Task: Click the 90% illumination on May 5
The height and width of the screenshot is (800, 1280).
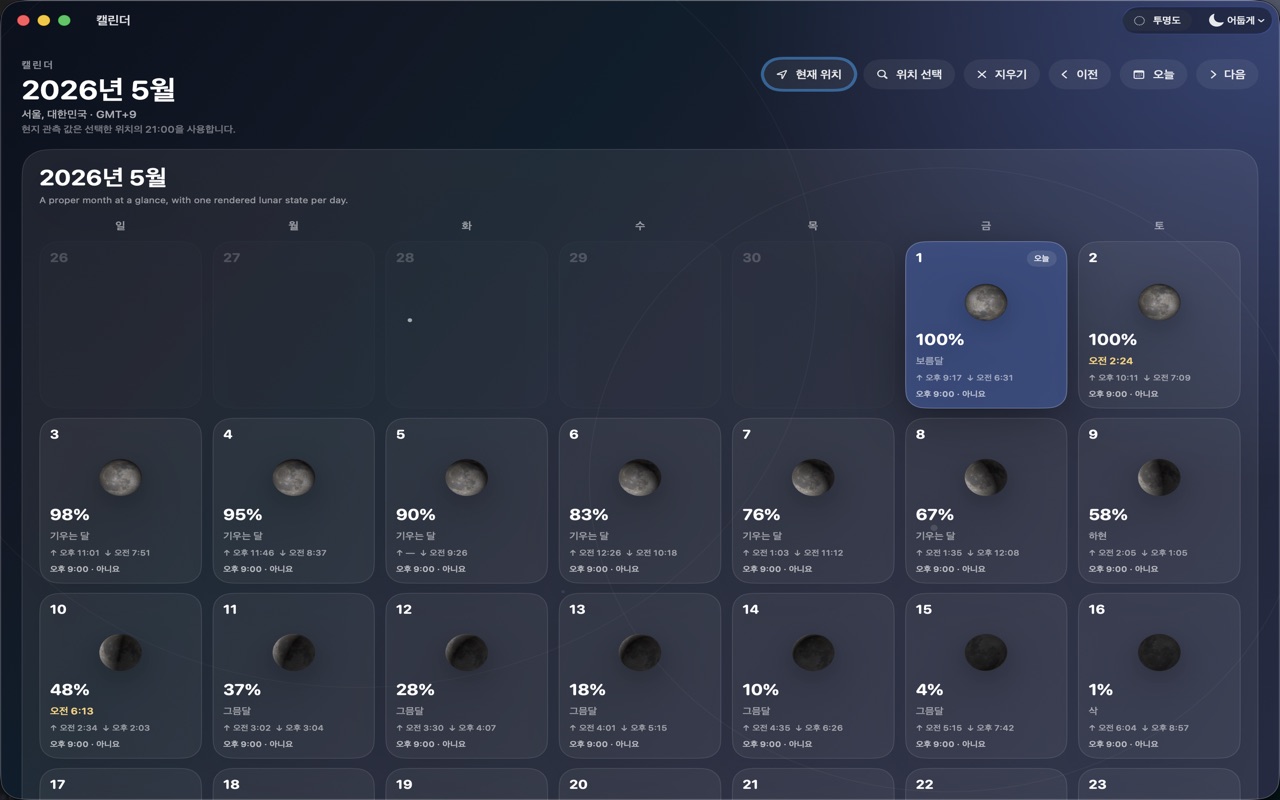Action: tap(416, 515)
